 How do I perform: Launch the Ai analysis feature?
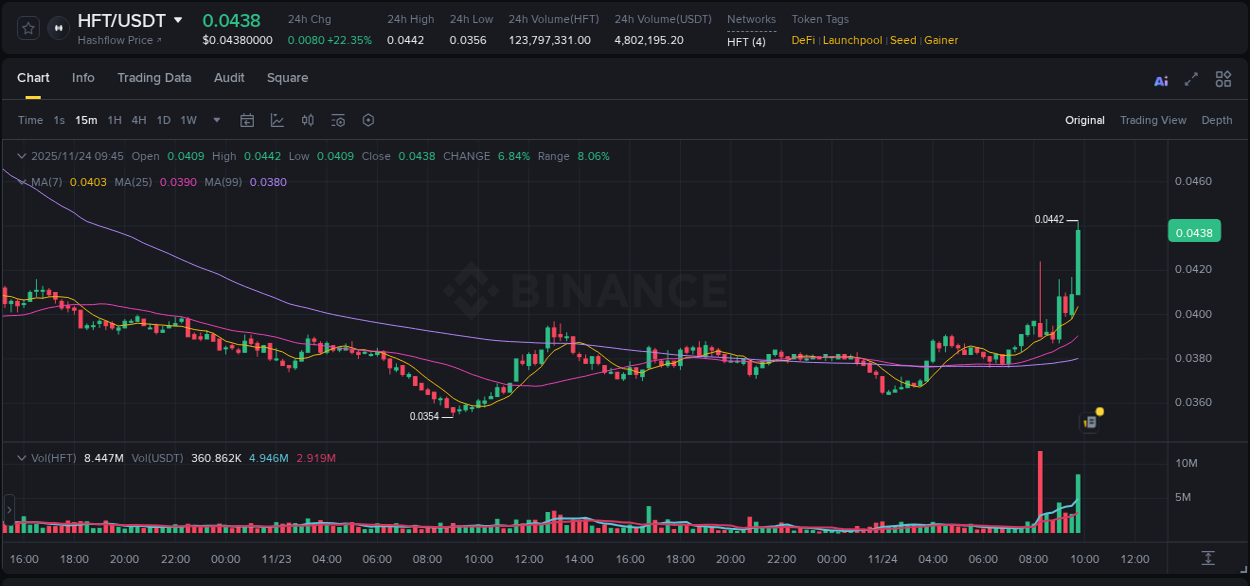pyautogui.click(x=1160, y=78)
